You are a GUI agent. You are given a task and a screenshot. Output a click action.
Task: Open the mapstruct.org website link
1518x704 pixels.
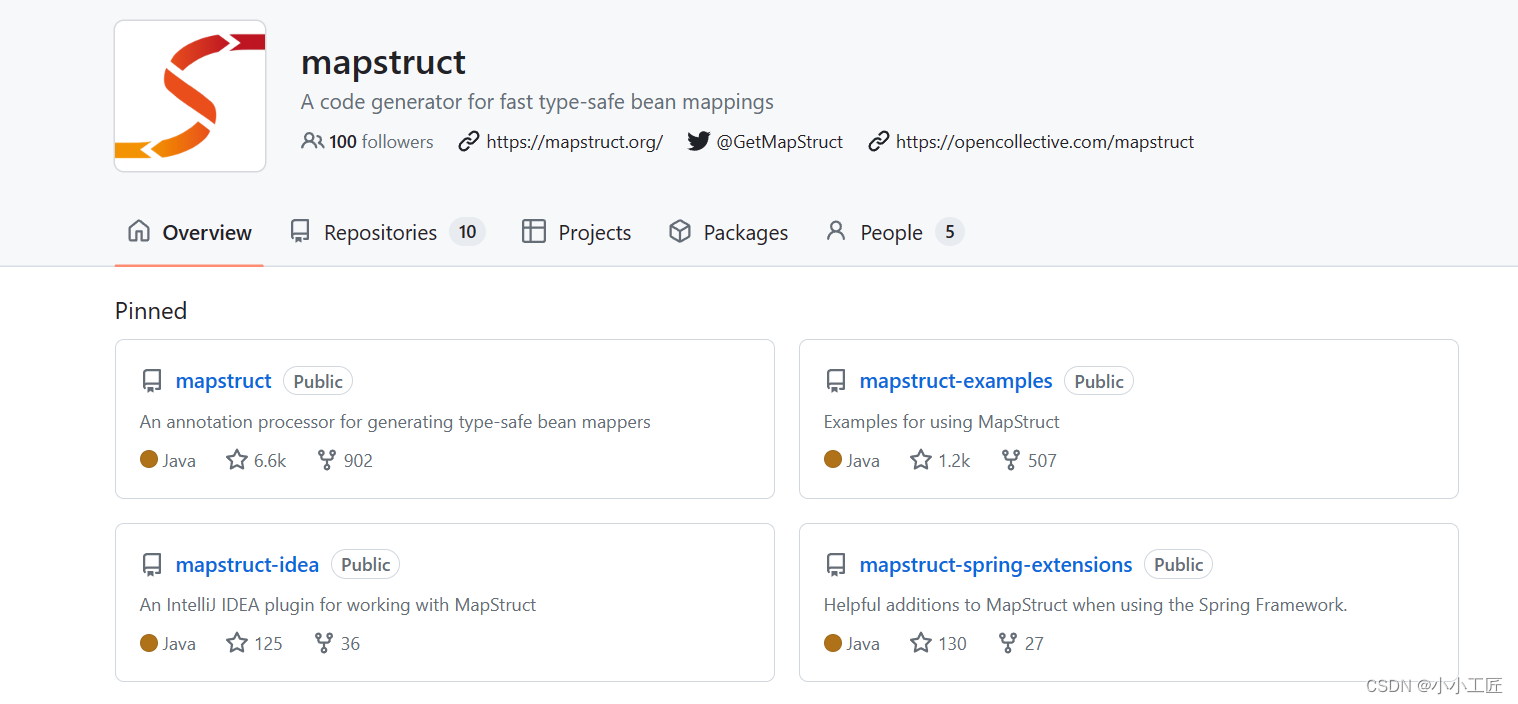pos(574,142)
